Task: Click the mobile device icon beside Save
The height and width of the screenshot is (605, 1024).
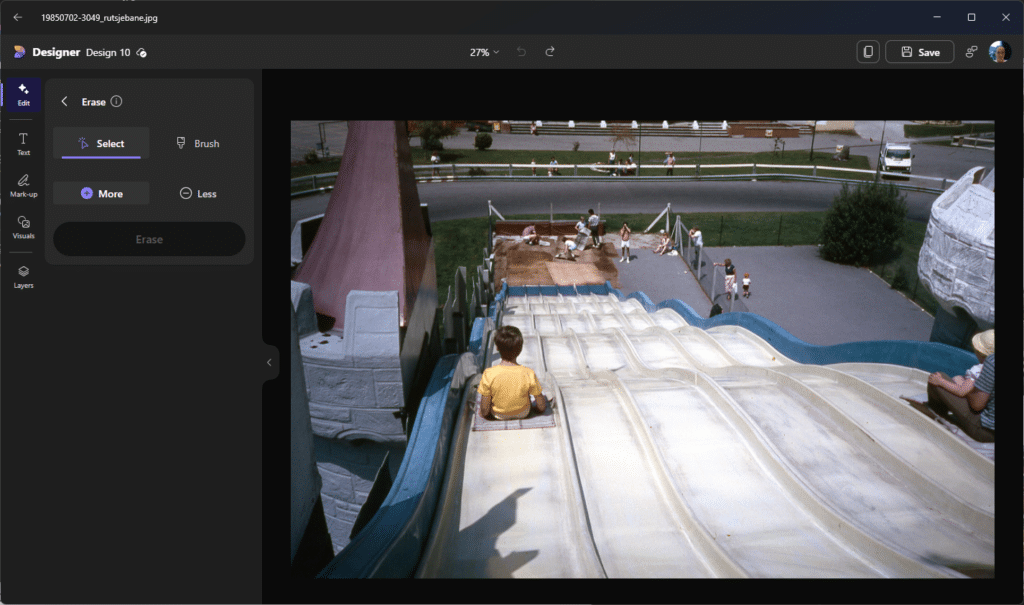Action: click(x=868, y=52)
